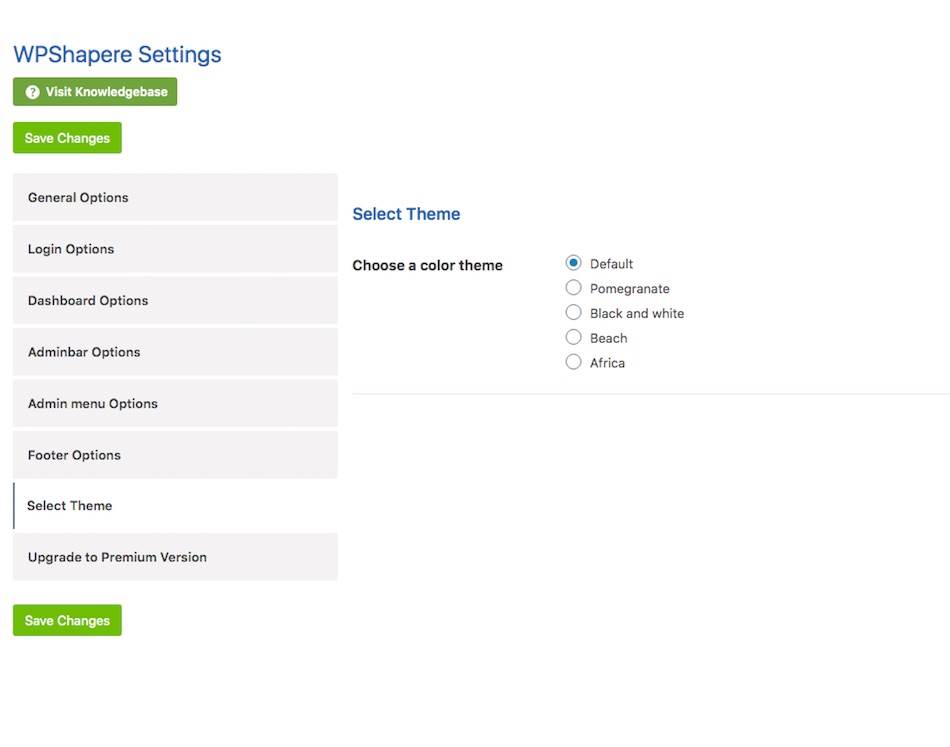Screen dimensions: 950x747
Task: Open the General Options tab
Action: [x=175, y=198]
